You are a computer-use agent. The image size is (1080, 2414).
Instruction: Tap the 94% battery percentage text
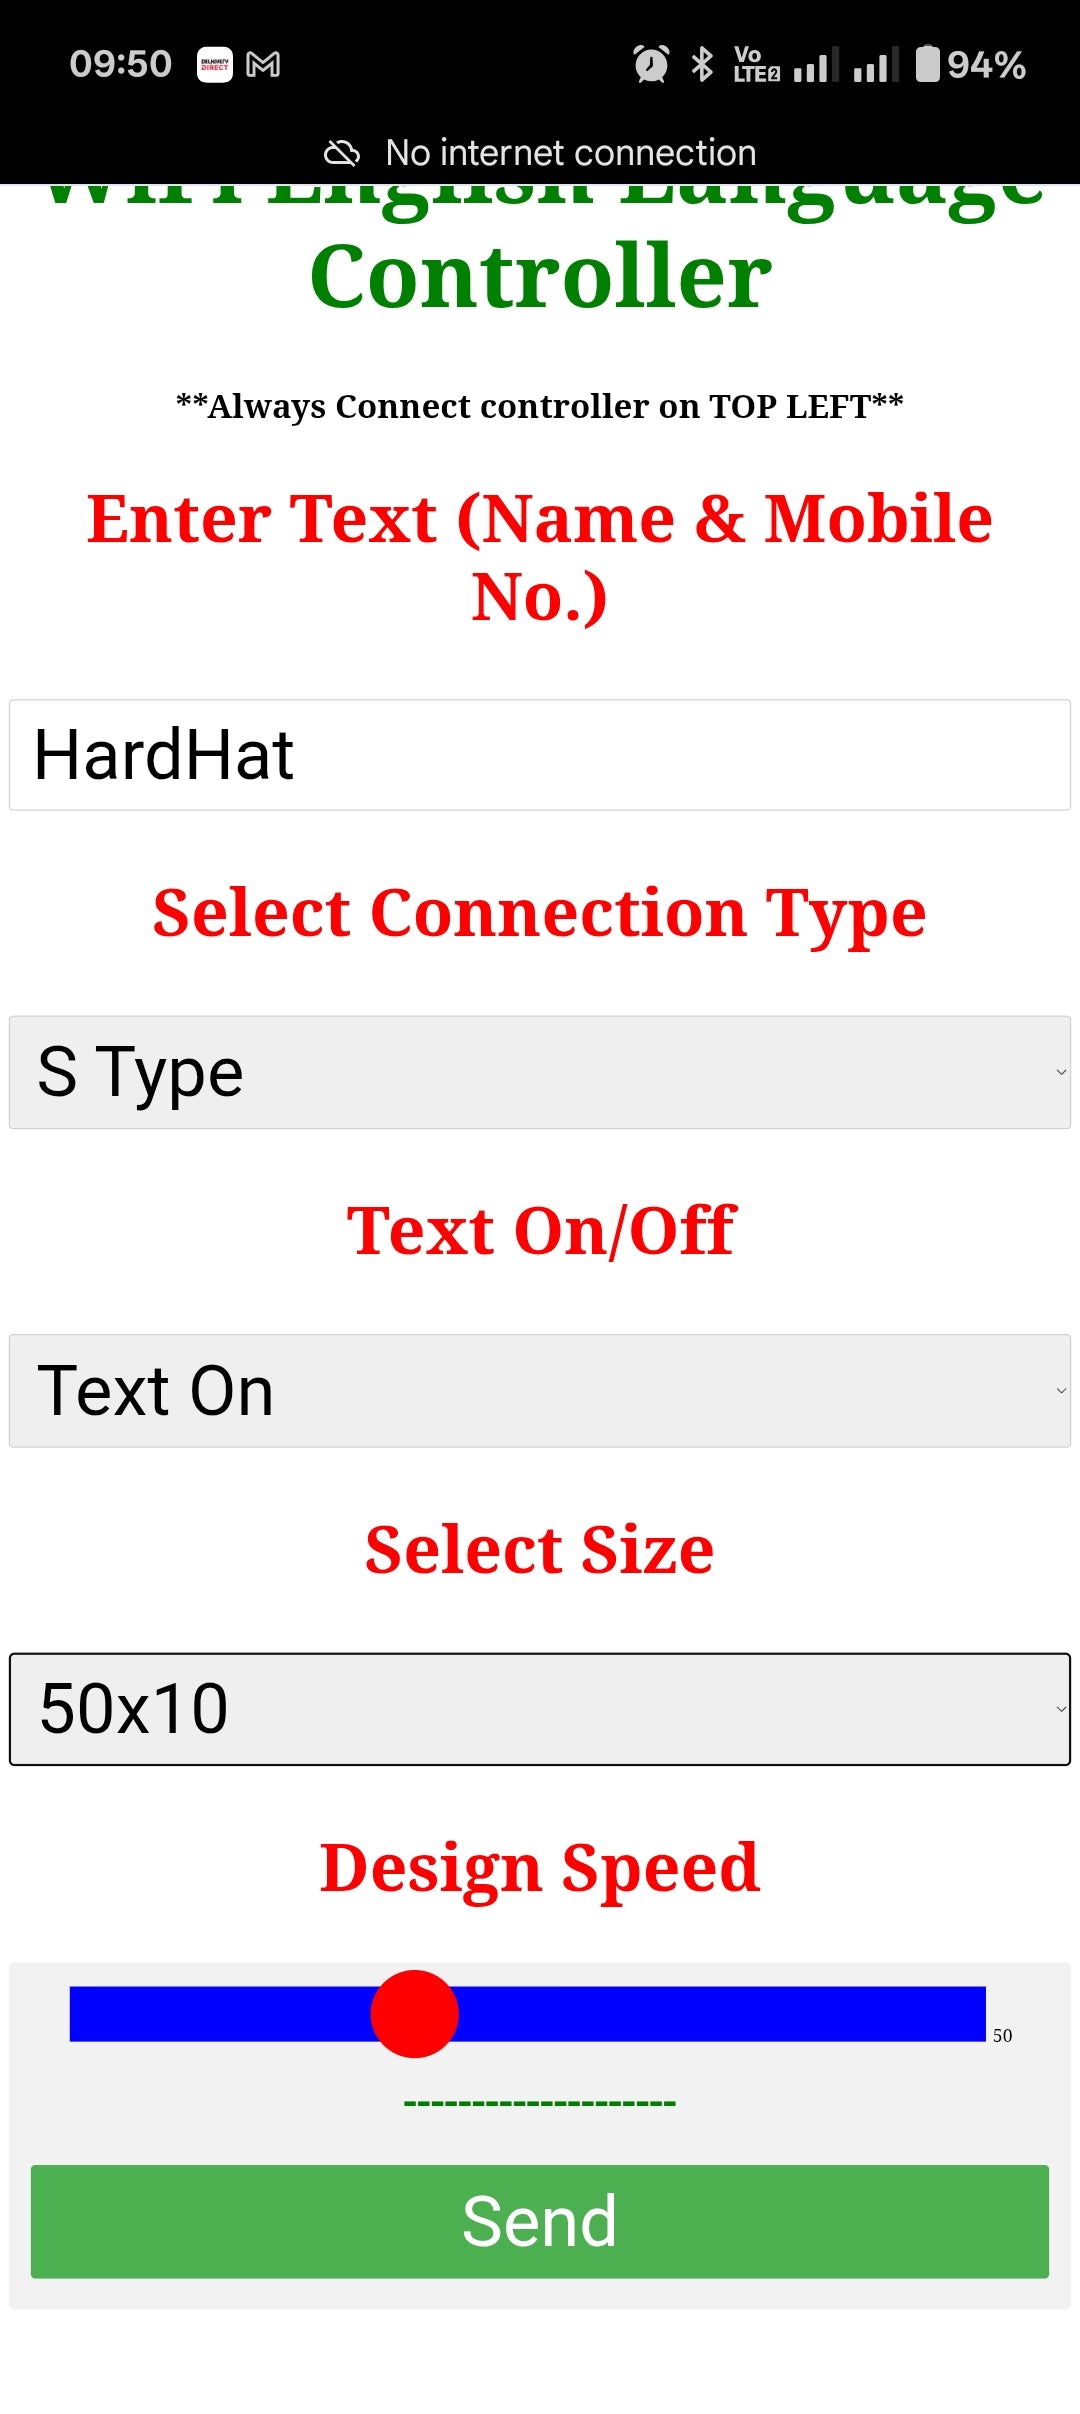(x=987, y=63)
